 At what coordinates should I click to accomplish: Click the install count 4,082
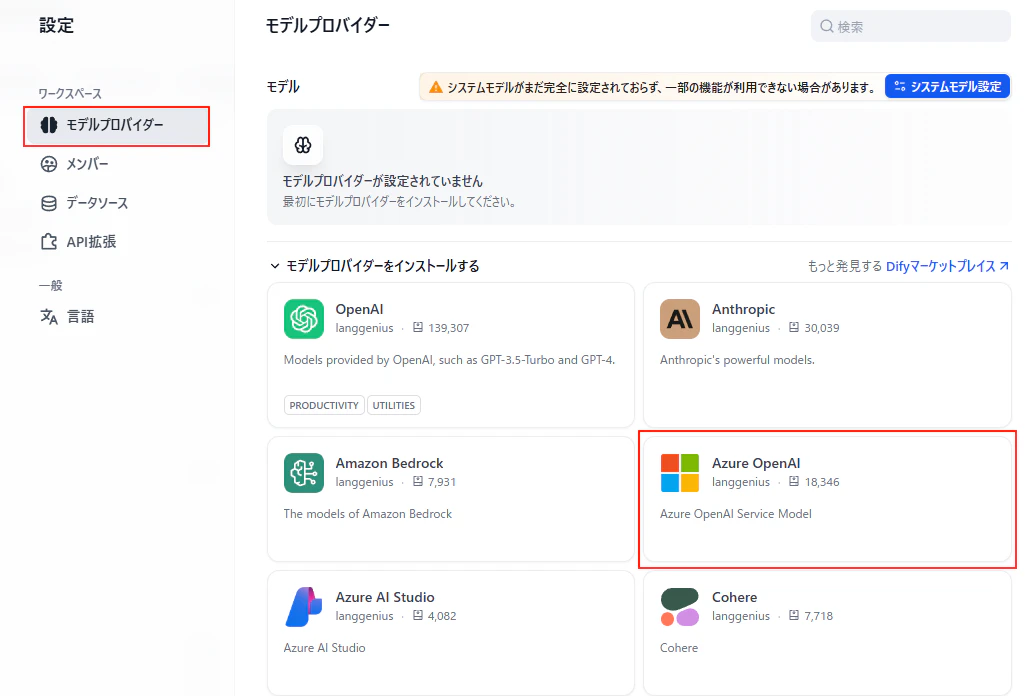point(442,616)
